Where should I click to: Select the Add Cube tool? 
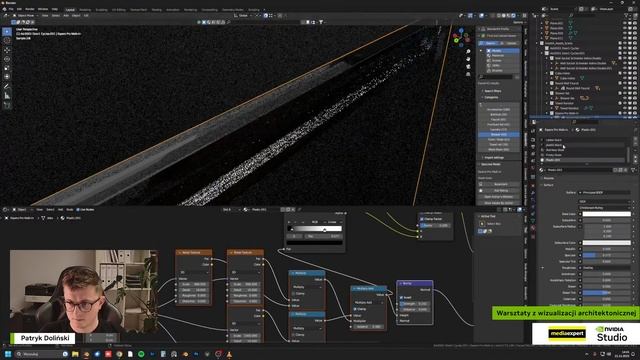point(7,105)
